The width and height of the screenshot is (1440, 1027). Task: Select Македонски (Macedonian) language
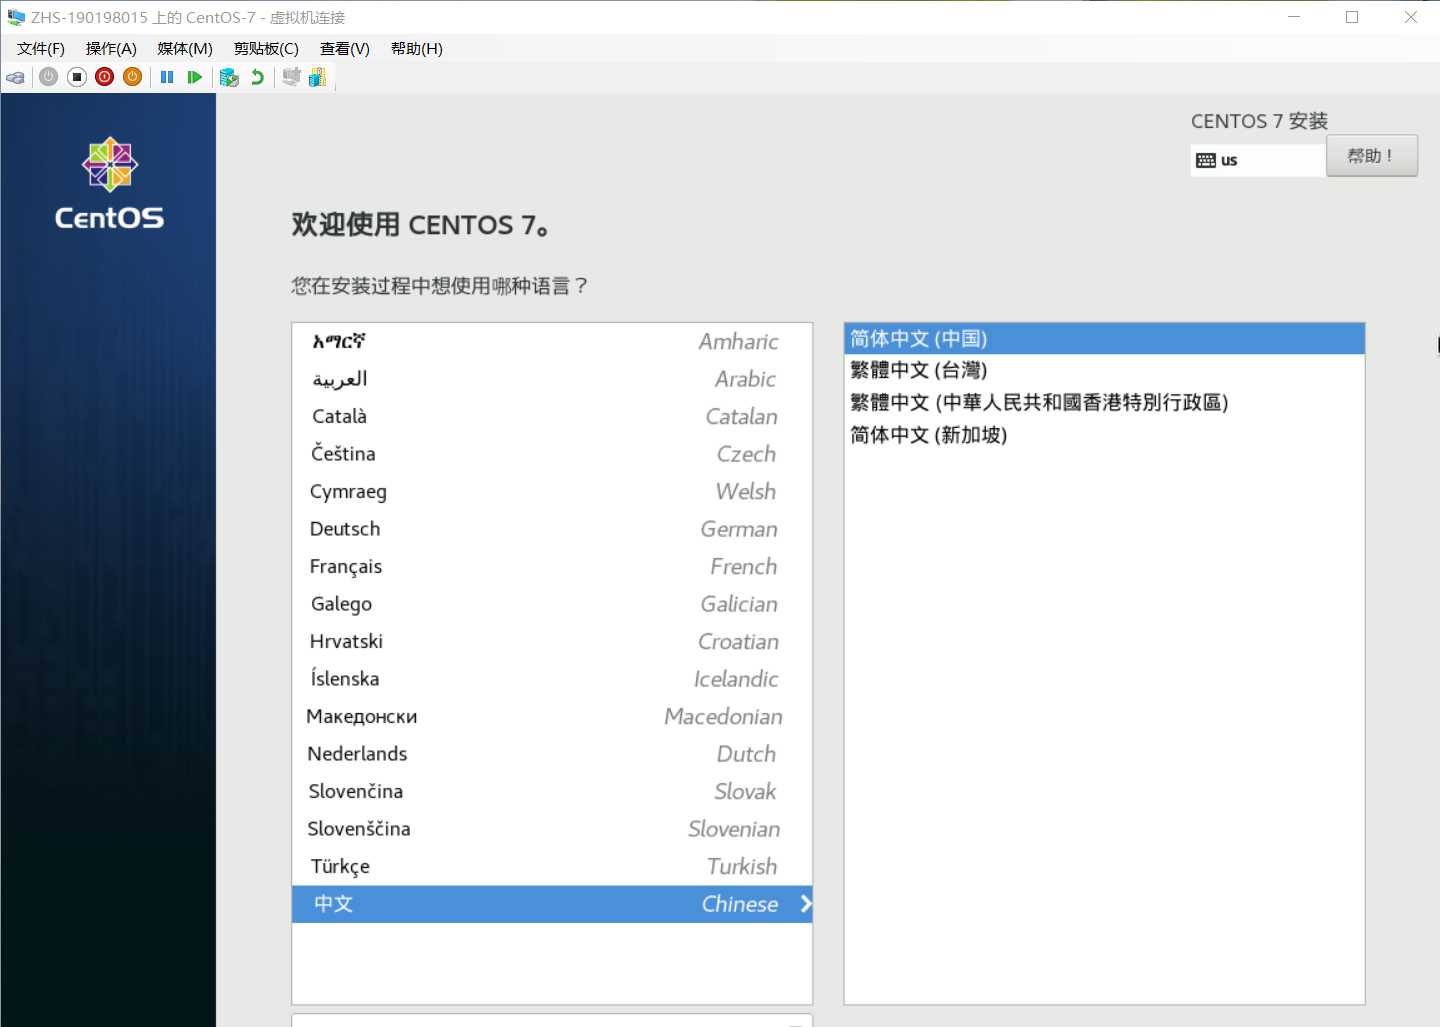[552, 717]
